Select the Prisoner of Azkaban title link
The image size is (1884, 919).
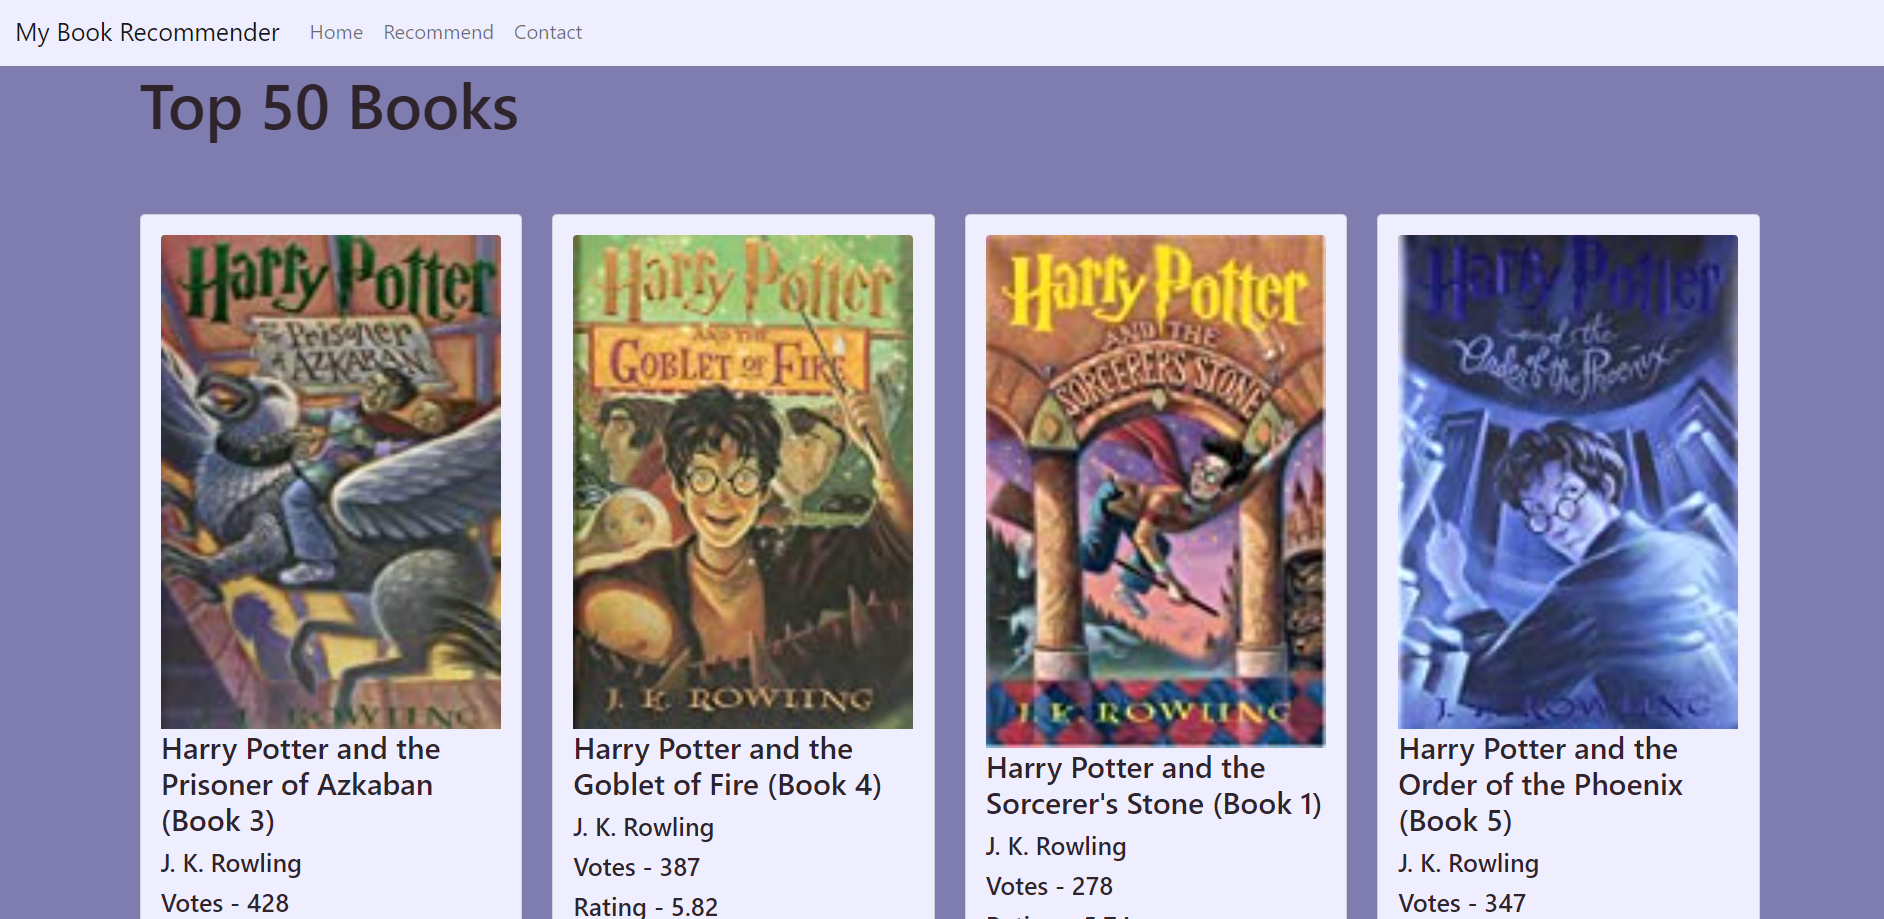pyautogui.click(x=299, y=785)
